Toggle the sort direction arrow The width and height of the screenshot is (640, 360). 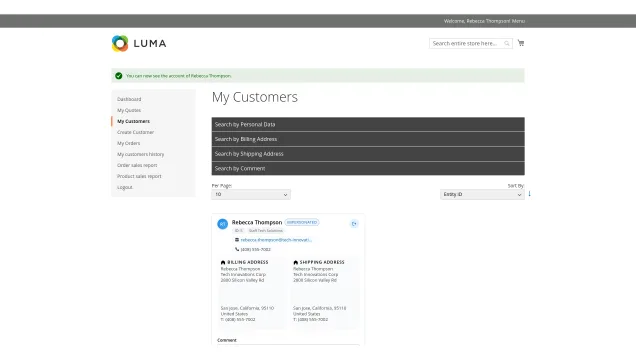tap(529, 194)
